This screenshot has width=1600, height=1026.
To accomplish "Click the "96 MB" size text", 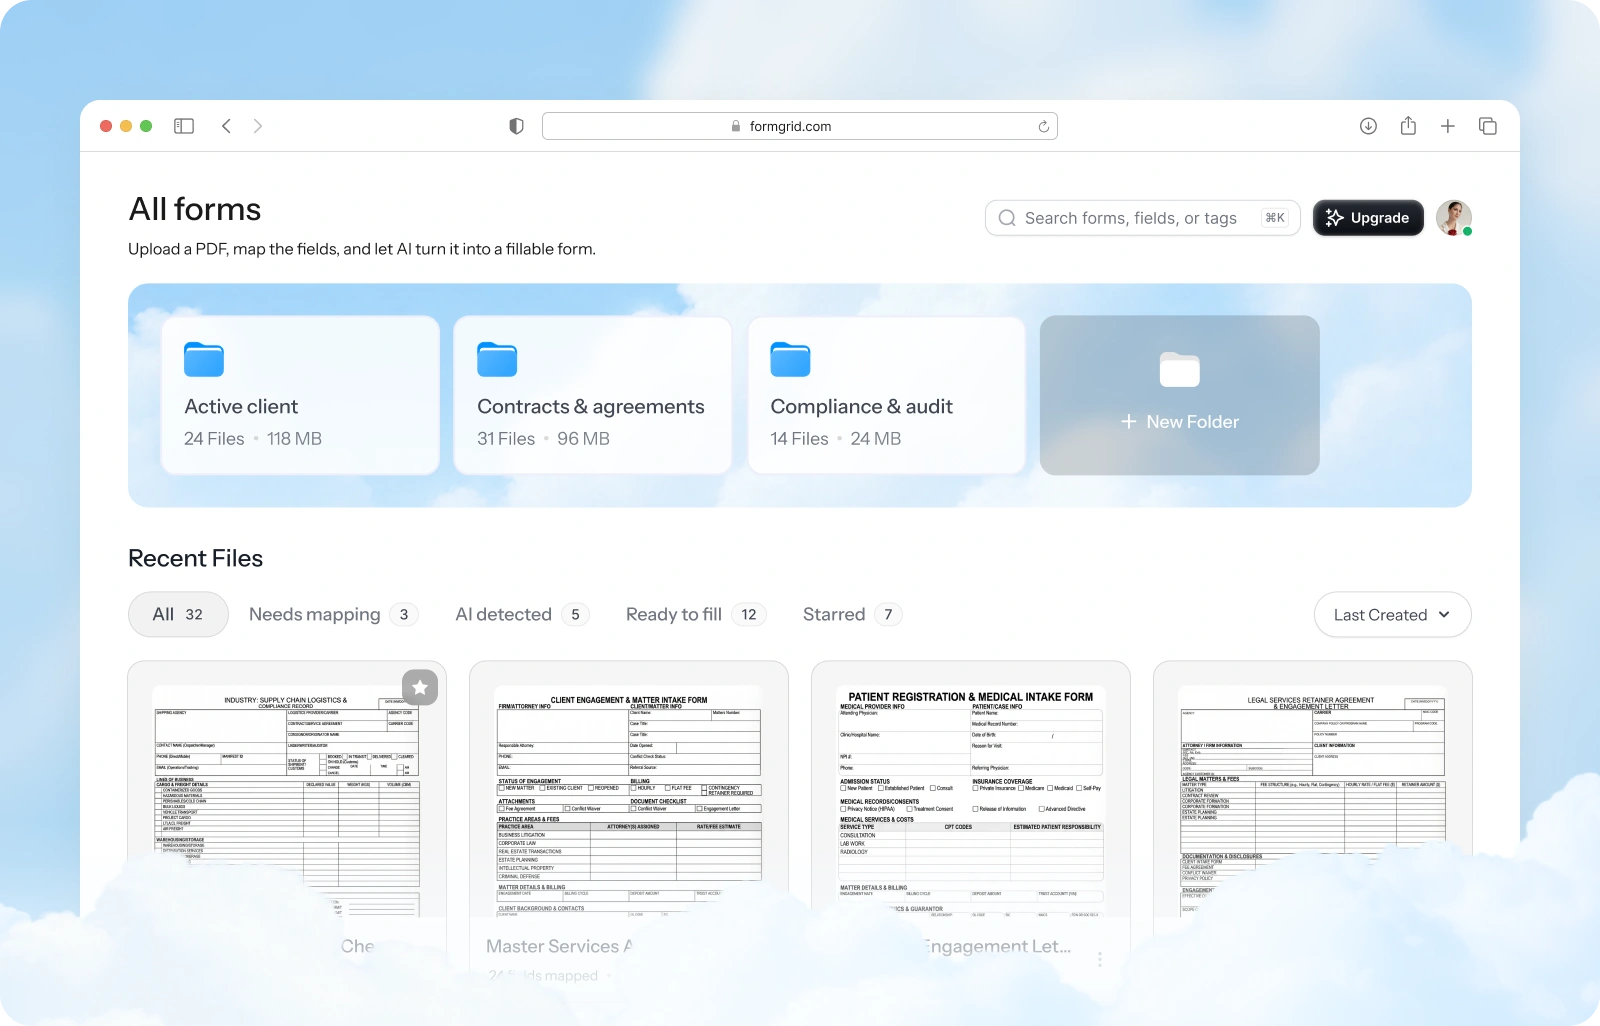I will pos(583,438).
